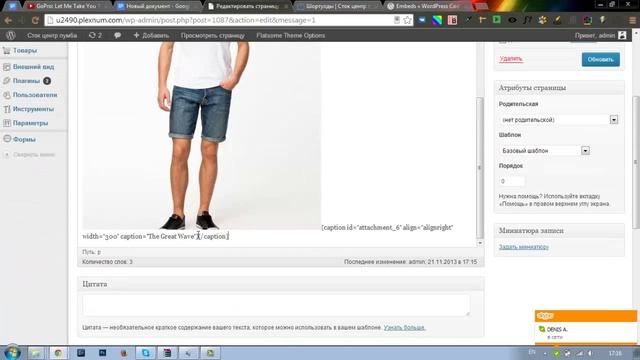Follow the Узнать больше link
The width and height of the screenshot is (640, 360).
pyautogui.click(x=404, y=327)
